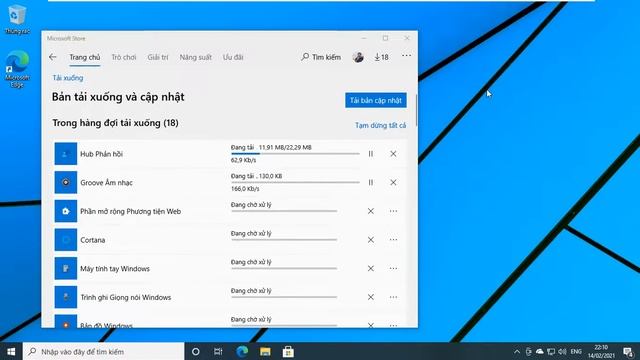This screenshot has width=640, height=360.
Task: Open more options for Máy tính tay Windows
Action: click(x=393, y=268)
